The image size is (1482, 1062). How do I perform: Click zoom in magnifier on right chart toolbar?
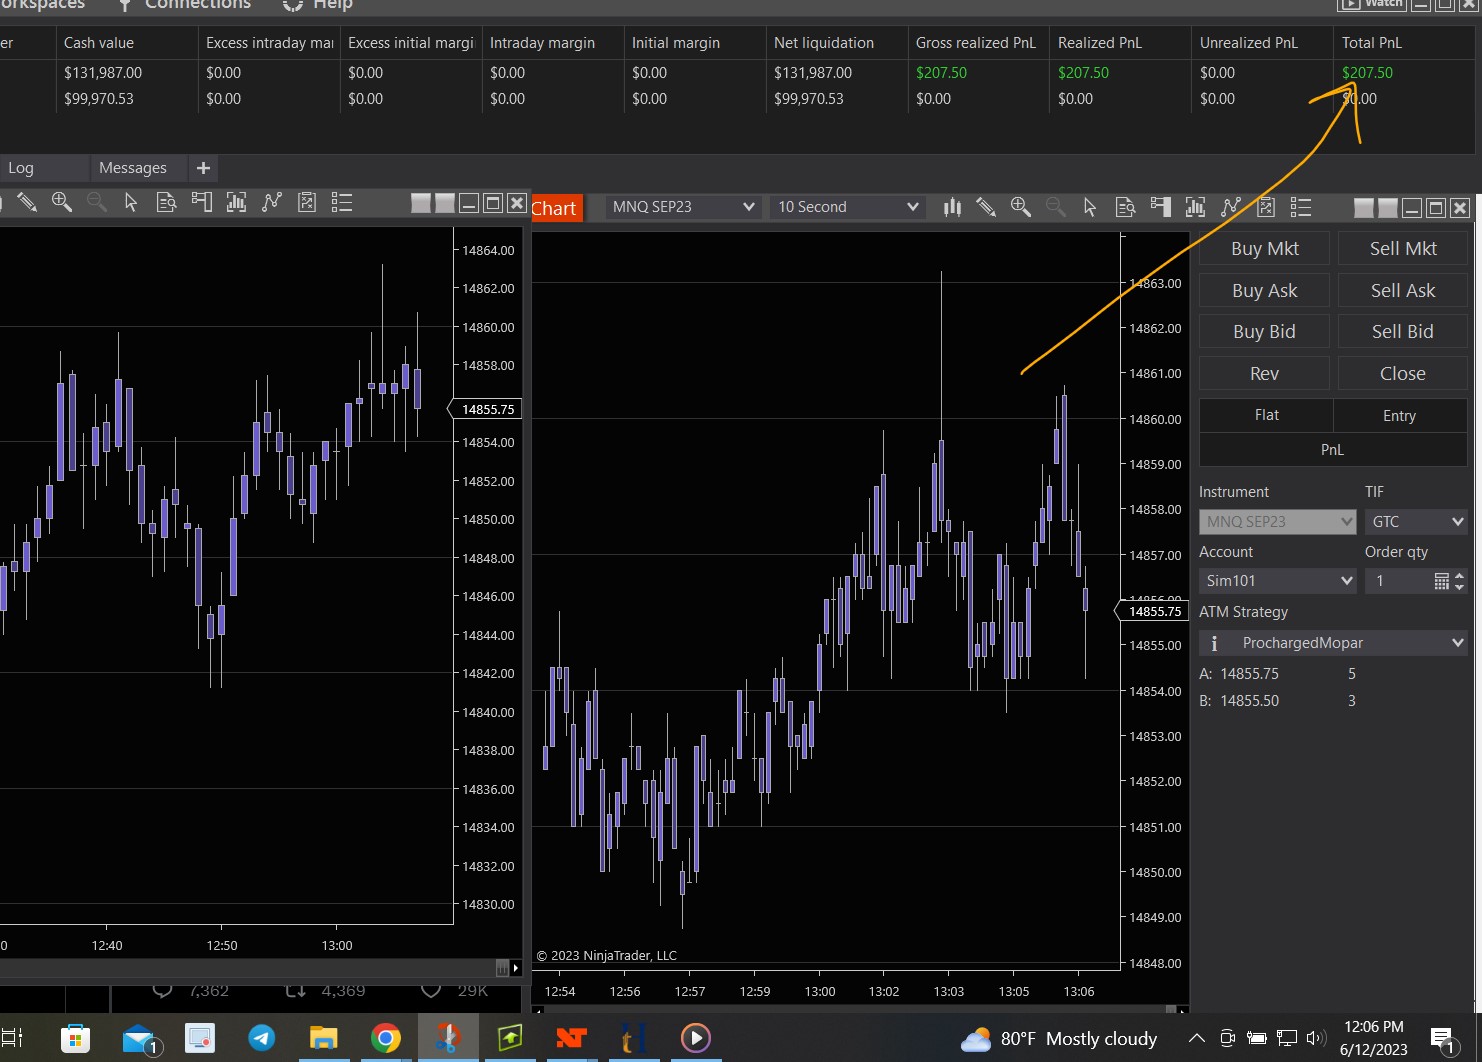[1020, 207]
